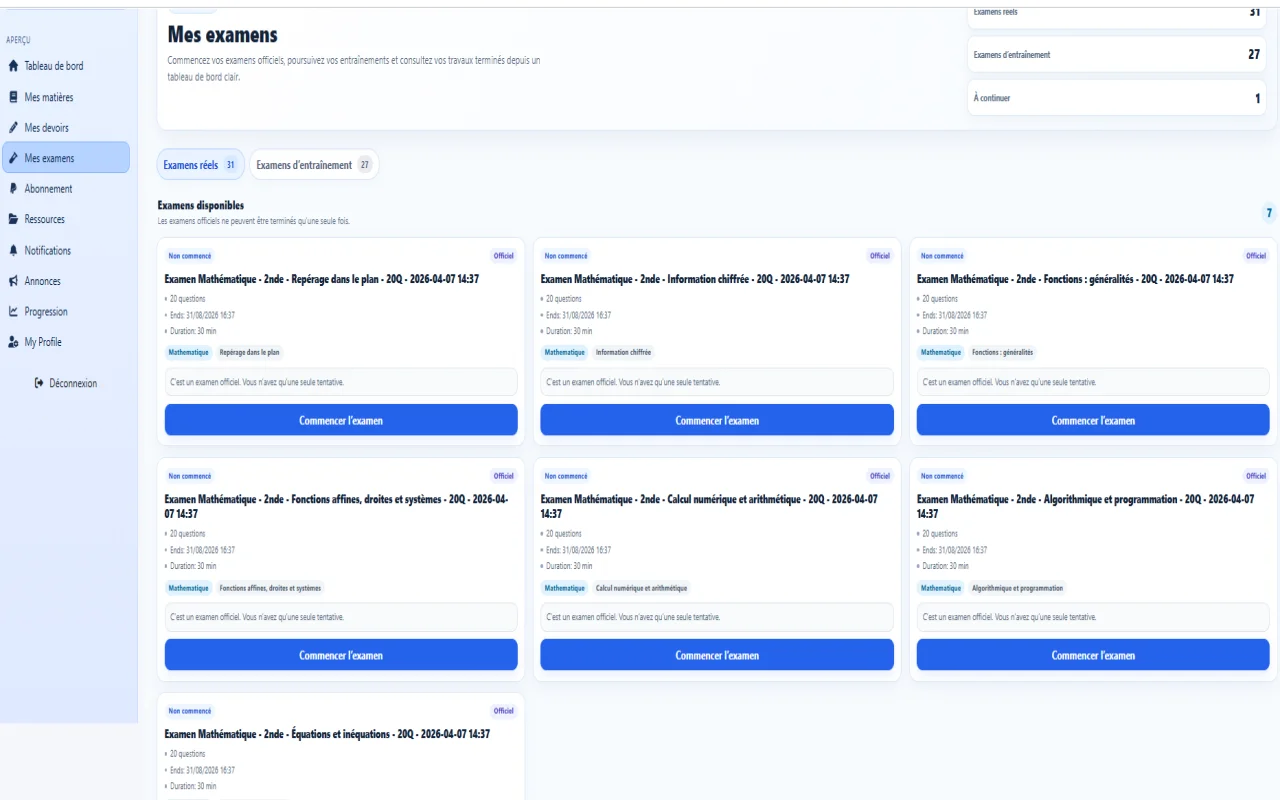This screenshot has height=800, width=1280.
Task: Click the Officiel badge on Algorithmique card
Action: 1256,476
